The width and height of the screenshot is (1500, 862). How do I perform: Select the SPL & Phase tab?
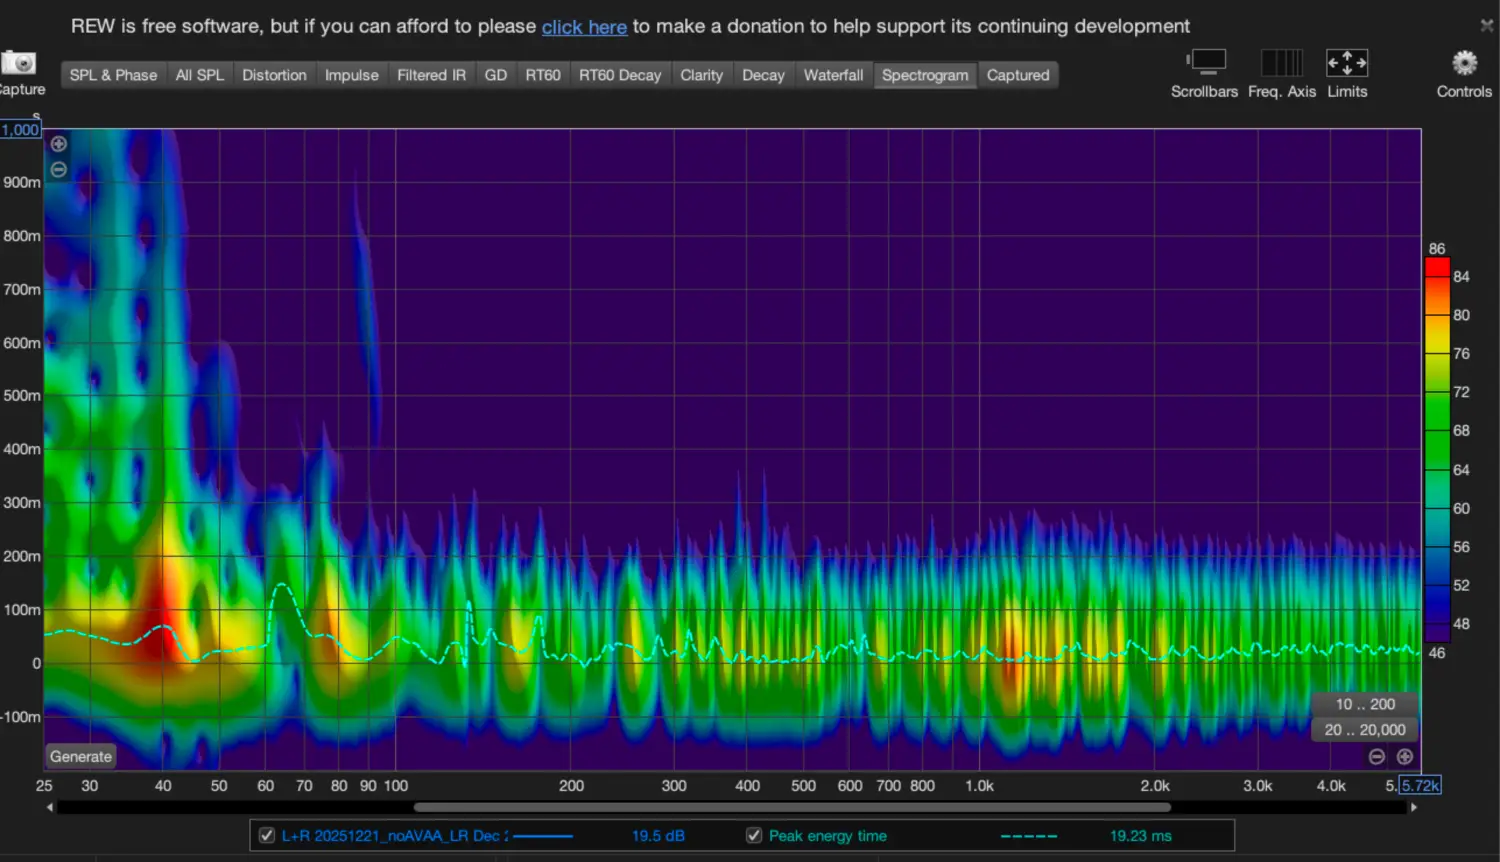point(113,75)
